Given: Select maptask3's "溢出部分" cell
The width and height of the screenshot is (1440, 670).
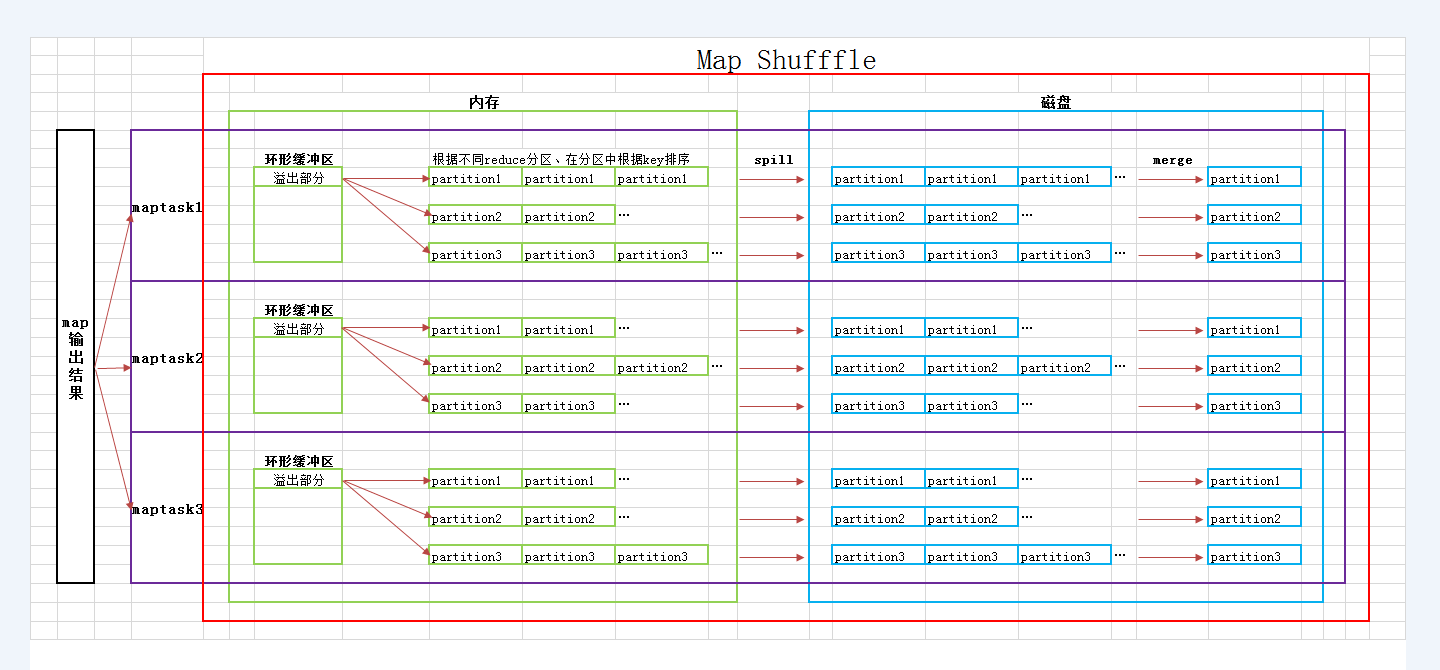Looking at the screenshot, I should 298,480.
